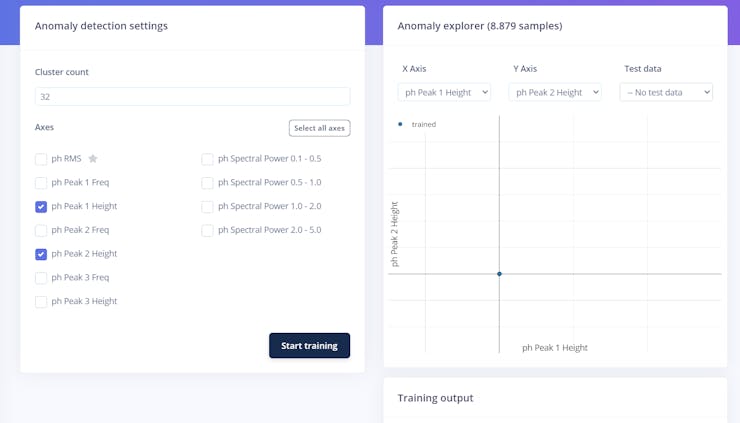Enable ph Spectral Power 1.0 - 2.0
The width and height of the screenshot is (740, 423).
[208, 207]
